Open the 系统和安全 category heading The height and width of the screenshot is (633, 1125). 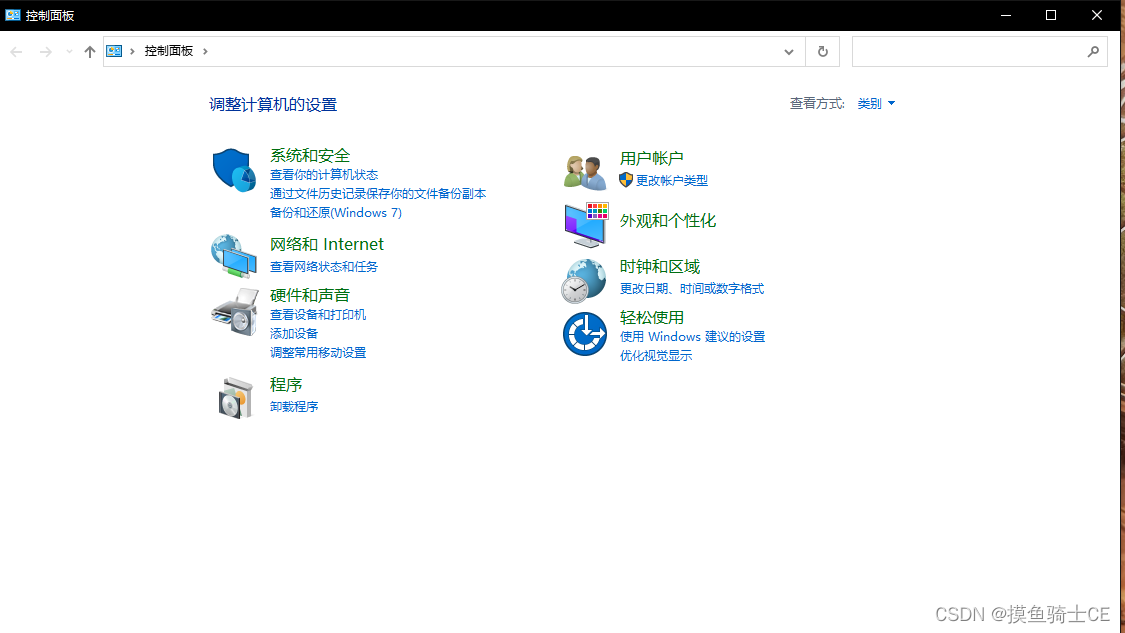coord(310,155)
